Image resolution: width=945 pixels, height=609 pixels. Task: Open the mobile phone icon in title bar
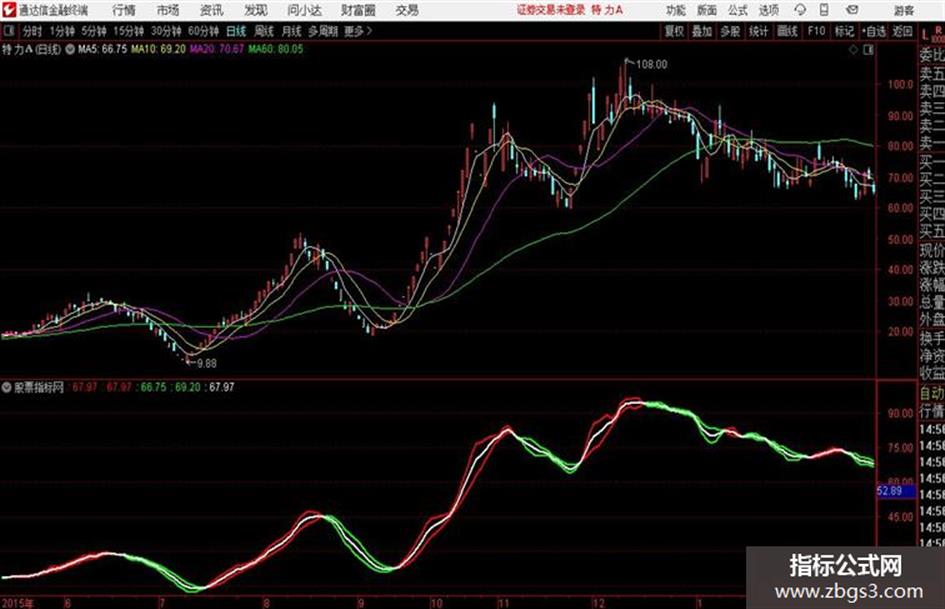[x=824, y=10]
